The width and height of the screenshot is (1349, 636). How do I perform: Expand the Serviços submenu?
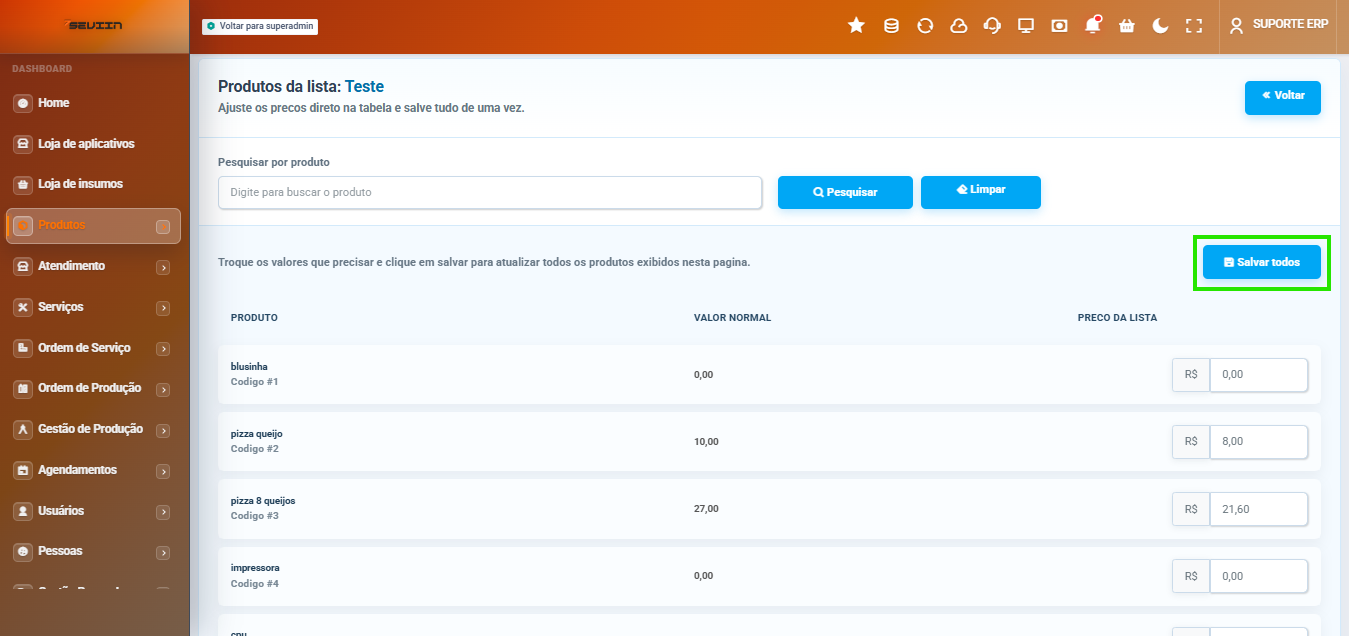163,308
